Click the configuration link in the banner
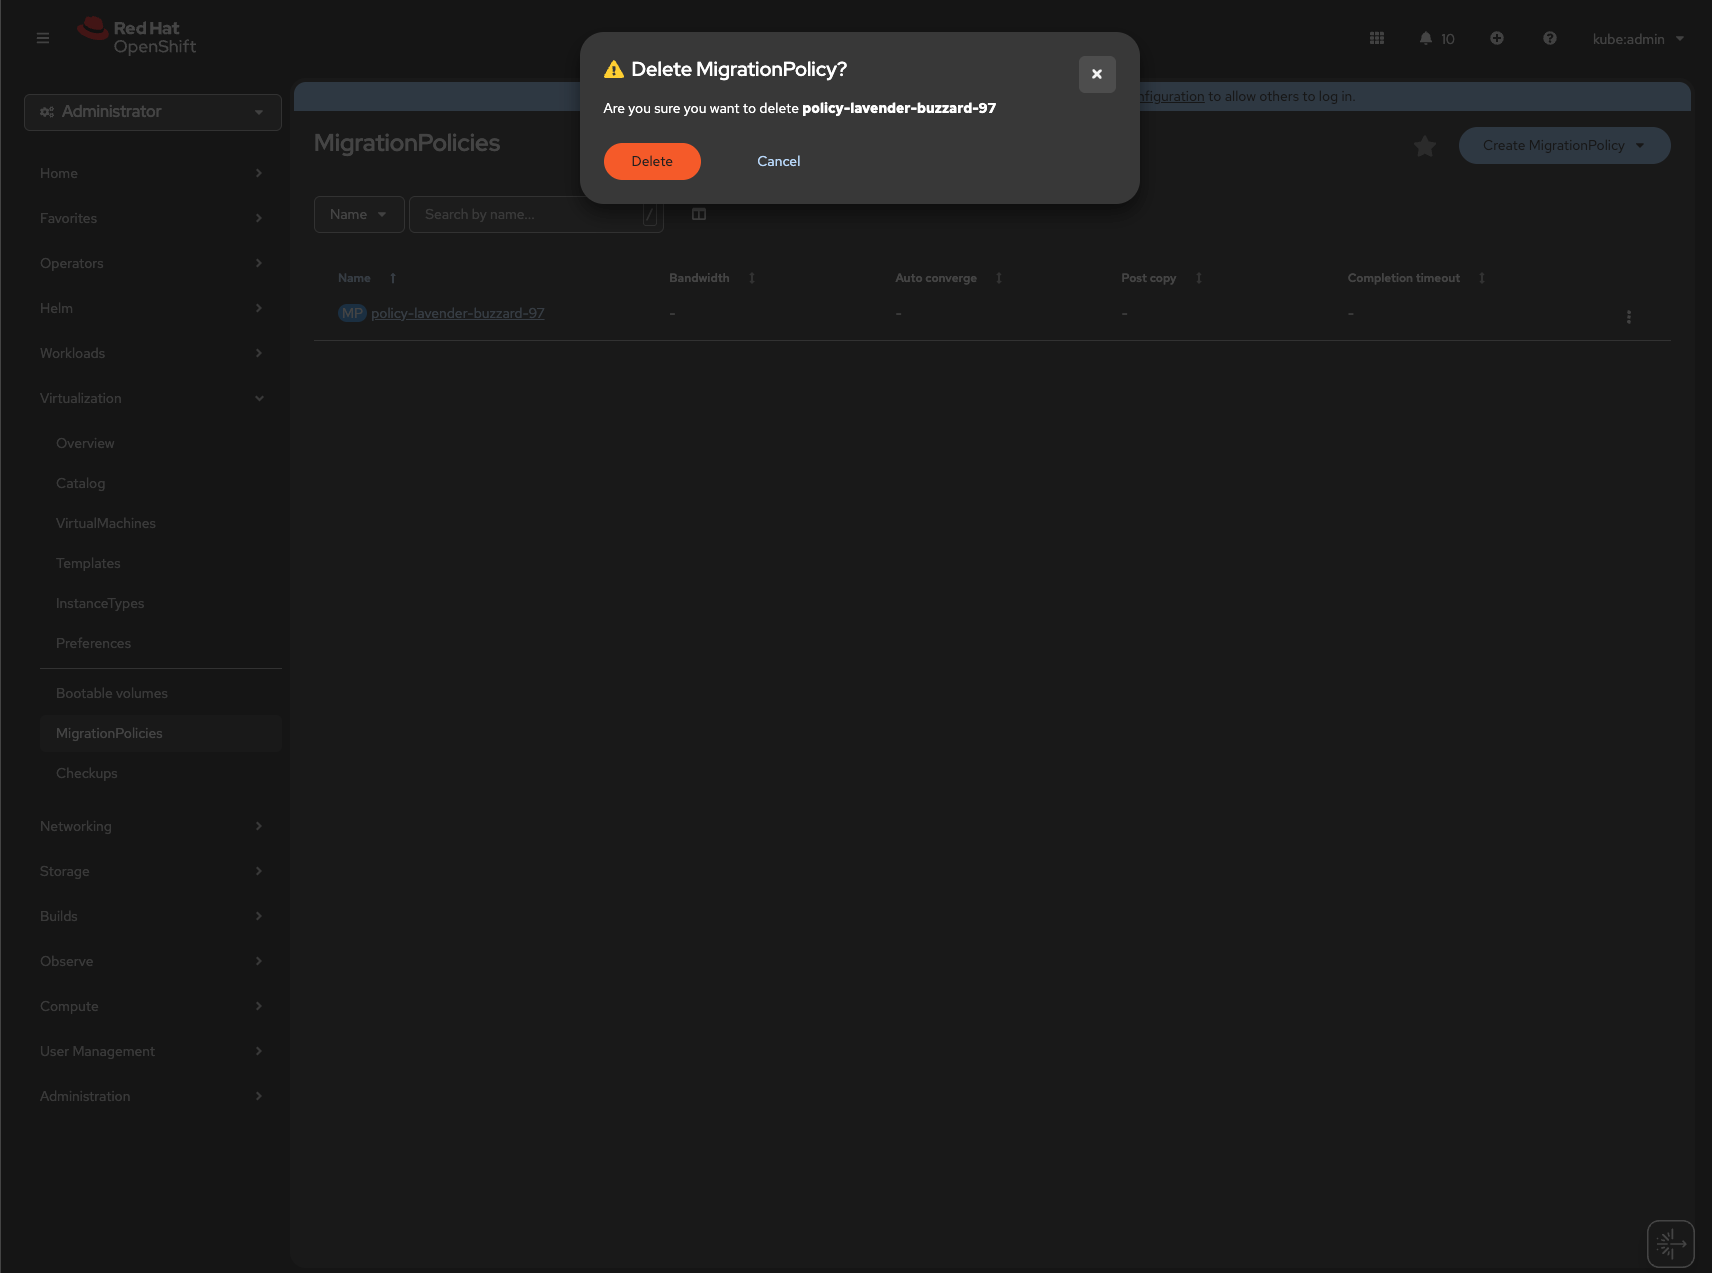 pos(1172,96)
